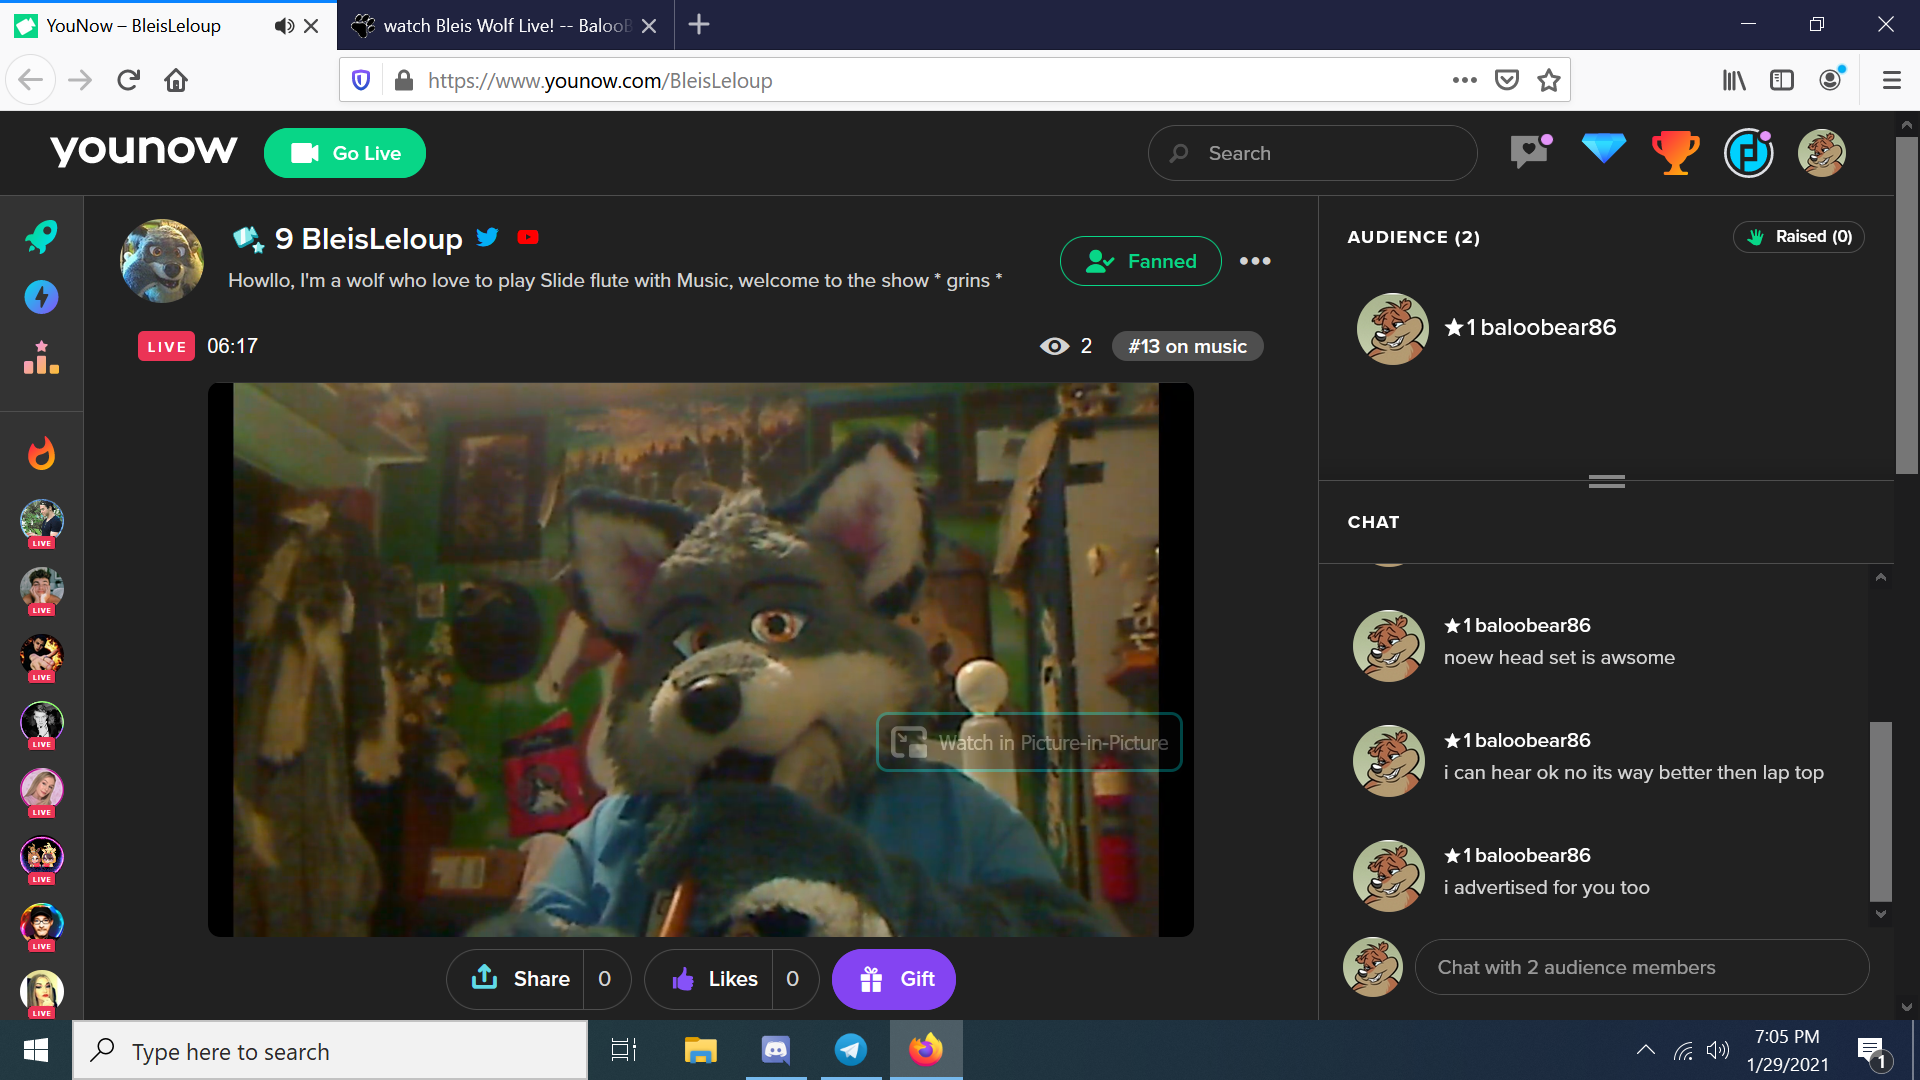This screenshot has width=1920, height=1080.
Task: Reload the page
Action: tap(128, 80)
